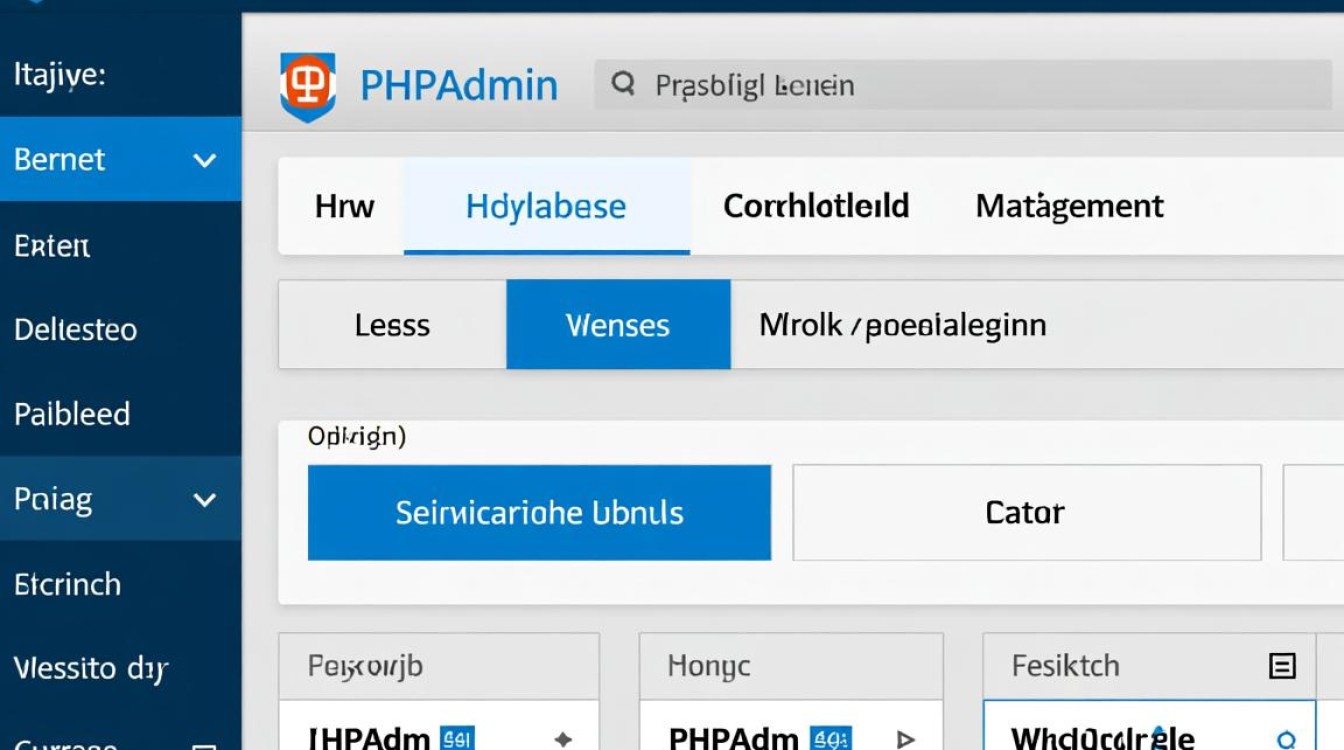Viewport: 1344px width, 750px height.
Task: Toggle the Mrolk poesialeginn option
Action: point(903,325)
